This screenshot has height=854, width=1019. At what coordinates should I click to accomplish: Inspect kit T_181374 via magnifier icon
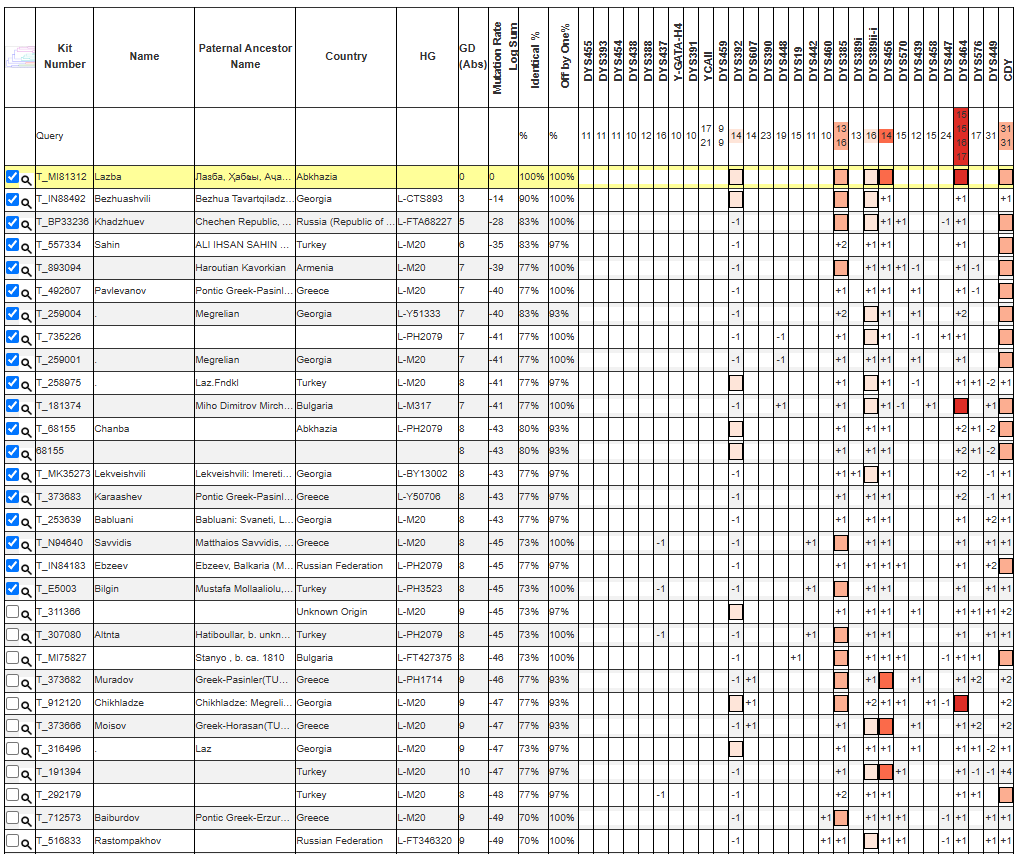click(x=27, y=406)
